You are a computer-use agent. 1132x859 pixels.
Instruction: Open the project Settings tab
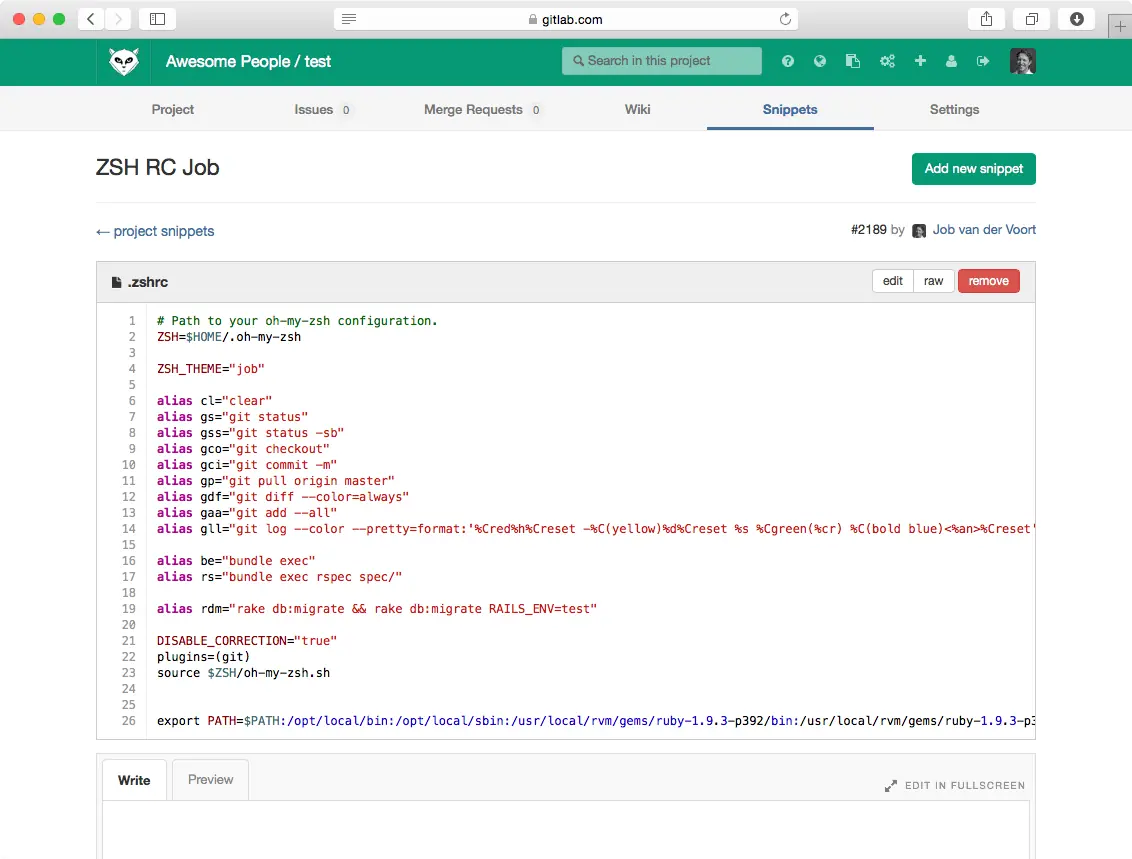(x=954, y=110)
